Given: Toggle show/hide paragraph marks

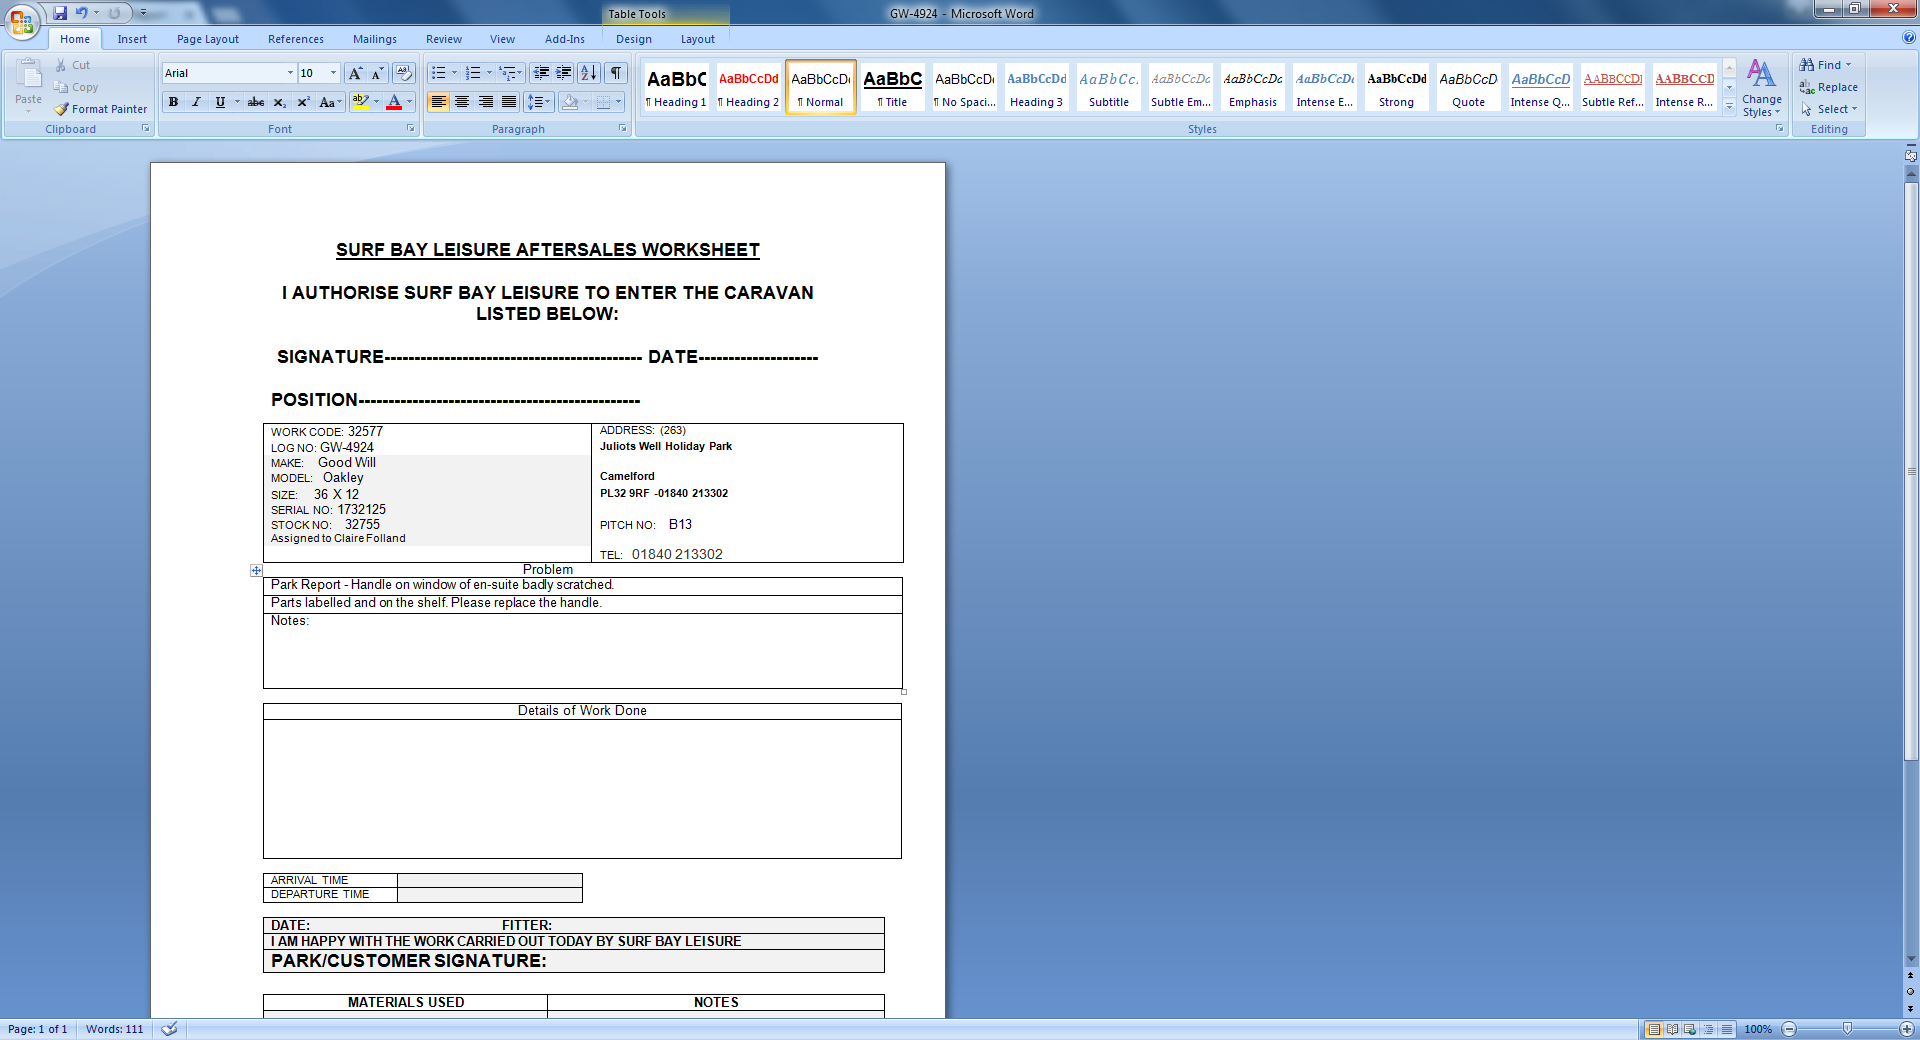Looking at the screenshot, I should pos(617,73).
